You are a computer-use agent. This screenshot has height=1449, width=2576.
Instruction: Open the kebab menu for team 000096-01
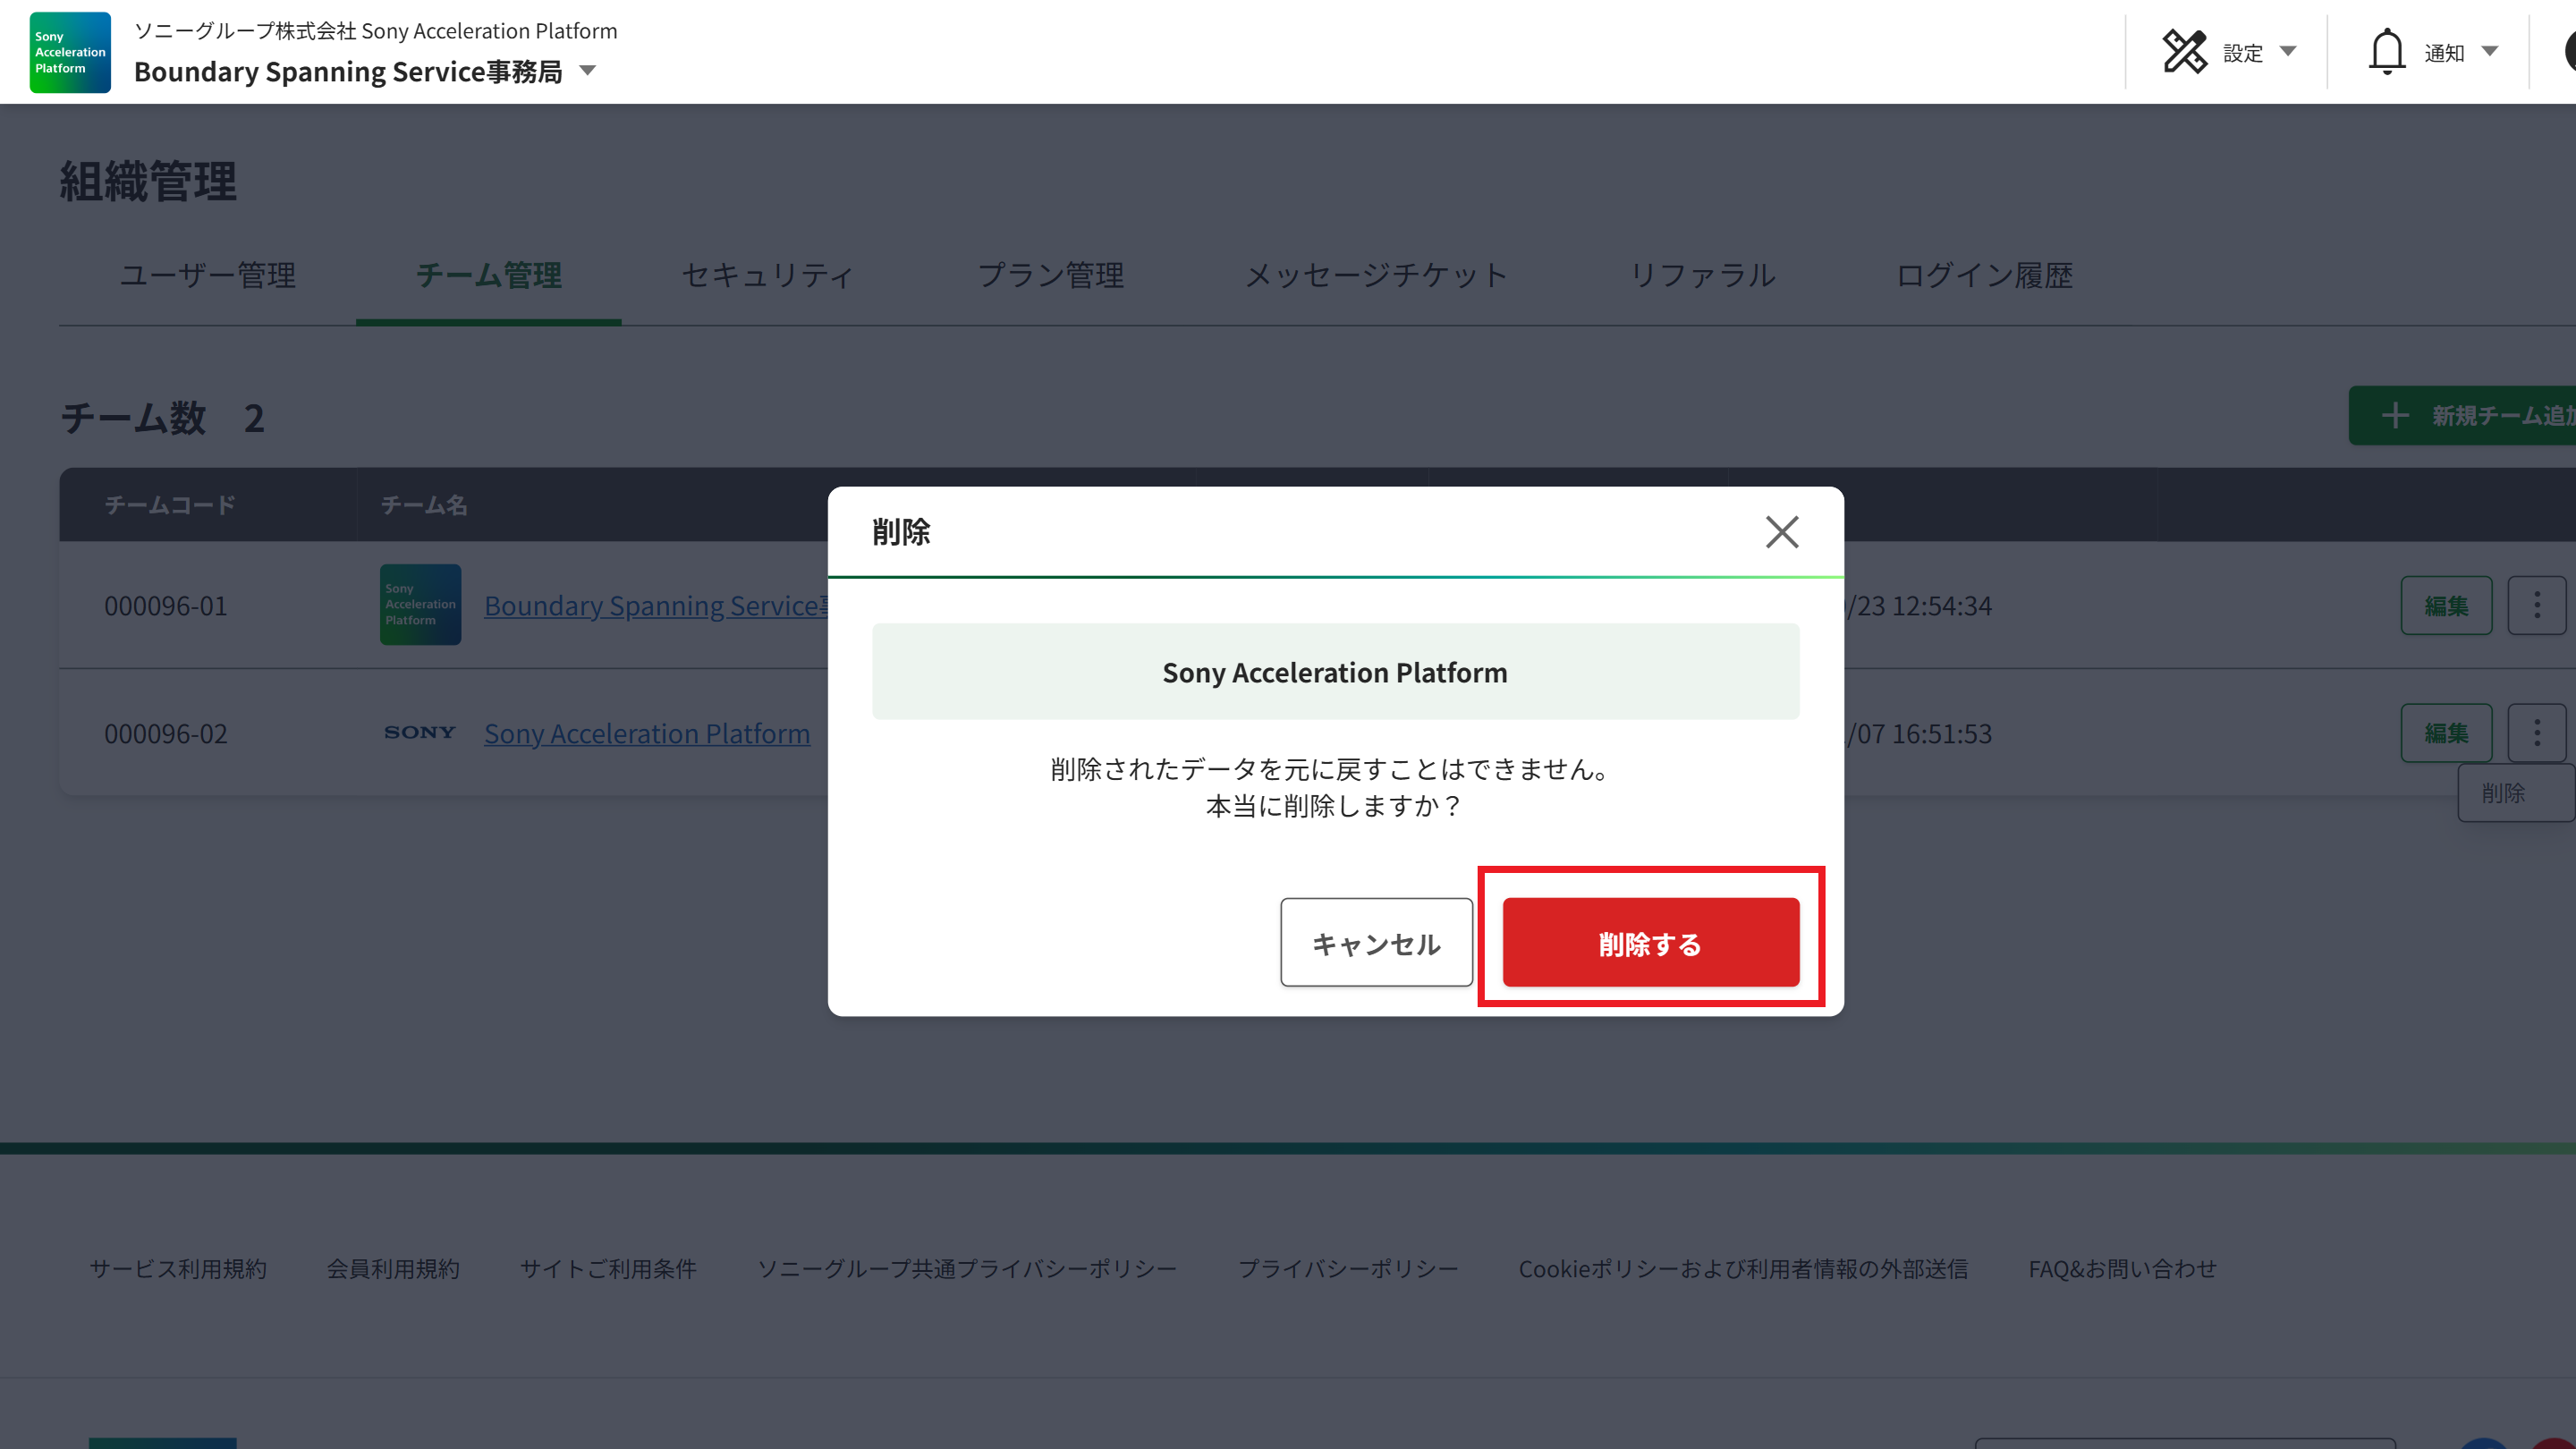point(2537,605)
